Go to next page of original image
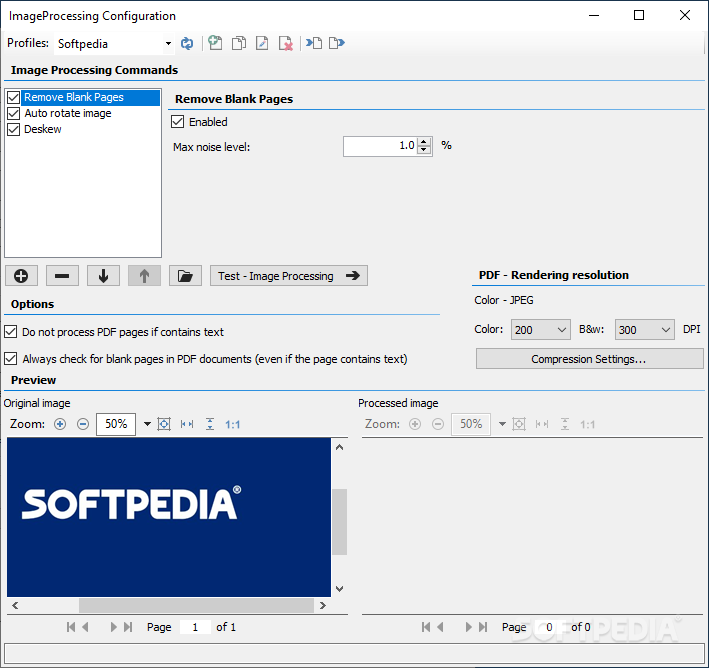The width and height of the screenshot is (709, 668). (113, 627)
